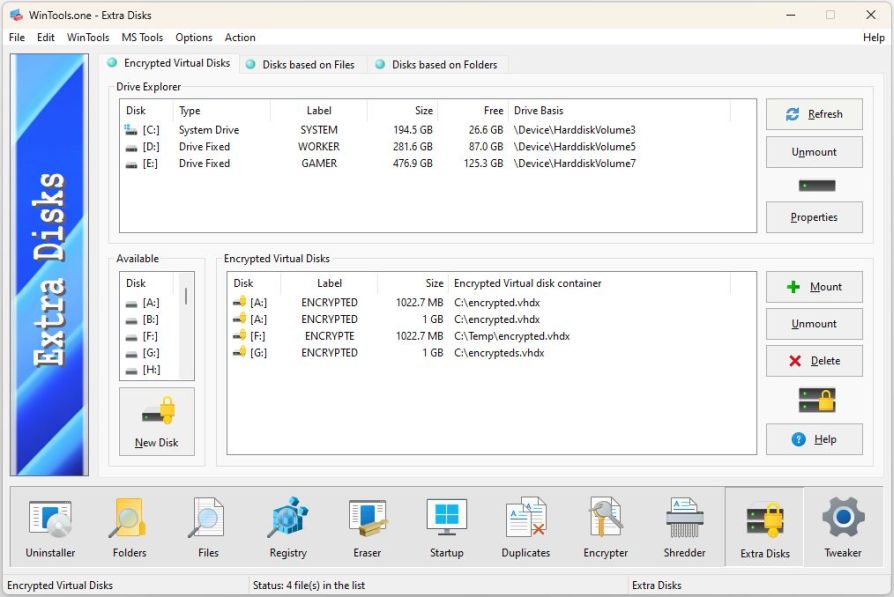Open the MS Tools menu
894x597 pixels.
(142, 37)
